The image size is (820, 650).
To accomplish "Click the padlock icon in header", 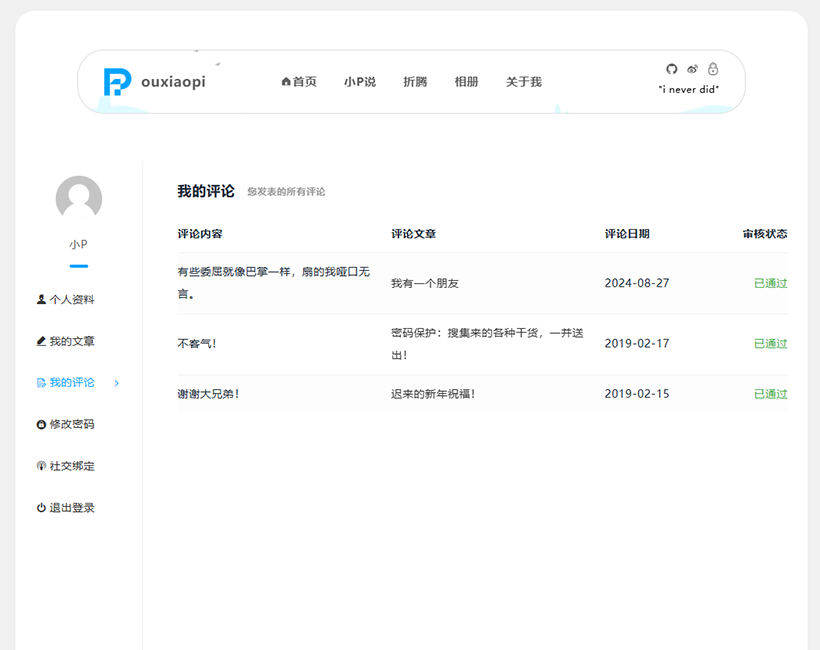I will pyautogui.click(x=713, y=69).
